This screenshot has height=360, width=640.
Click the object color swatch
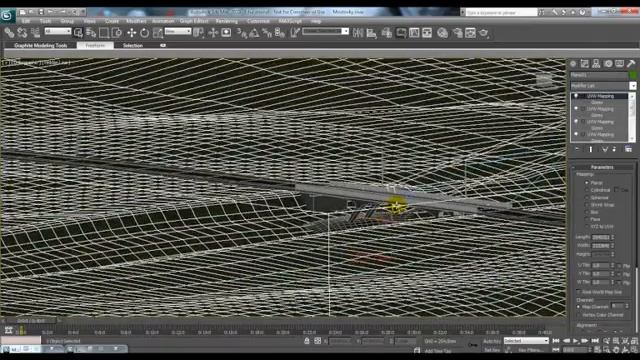point(633,76)
